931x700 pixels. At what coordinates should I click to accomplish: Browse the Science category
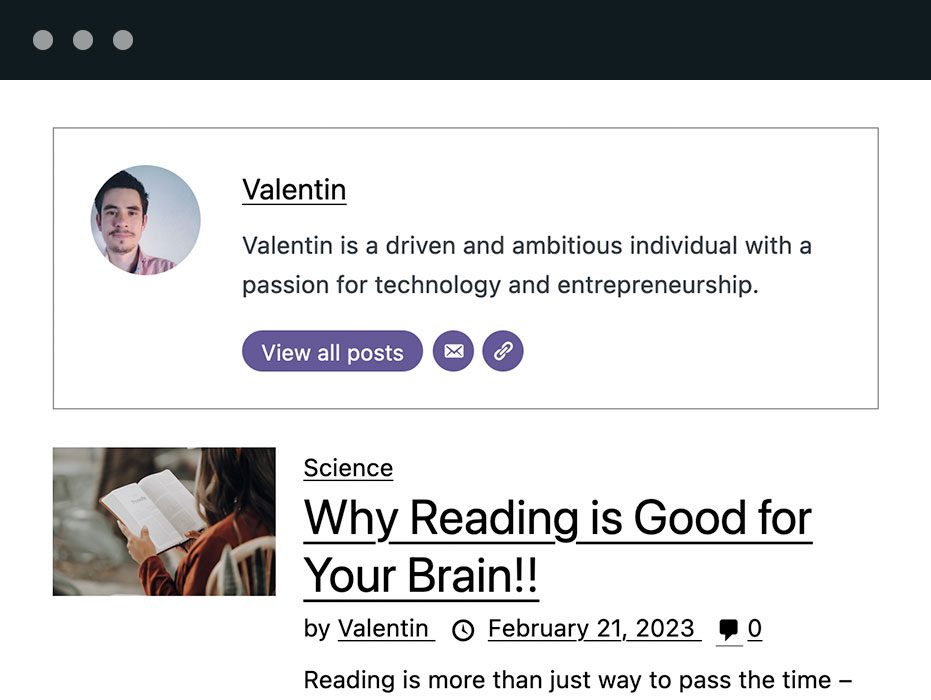coord(348,467)
